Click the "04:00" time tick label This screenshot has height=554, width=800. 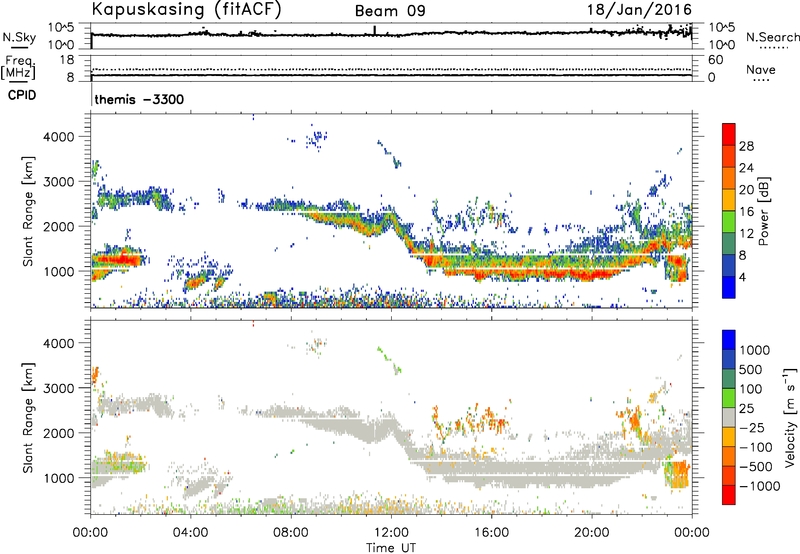pyautogui.click(x=190, y=533)
